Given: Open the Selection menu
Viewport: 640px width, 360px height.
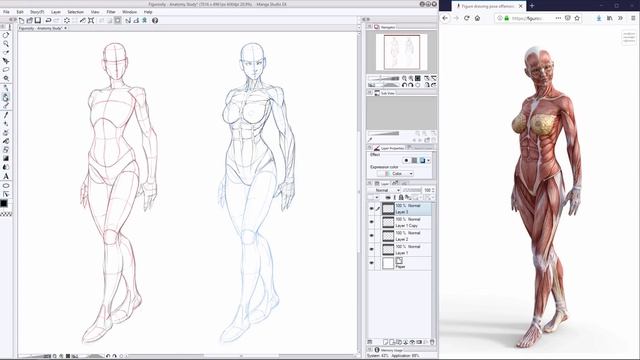Looking at the screenshot, I should (x=76, y=12).
